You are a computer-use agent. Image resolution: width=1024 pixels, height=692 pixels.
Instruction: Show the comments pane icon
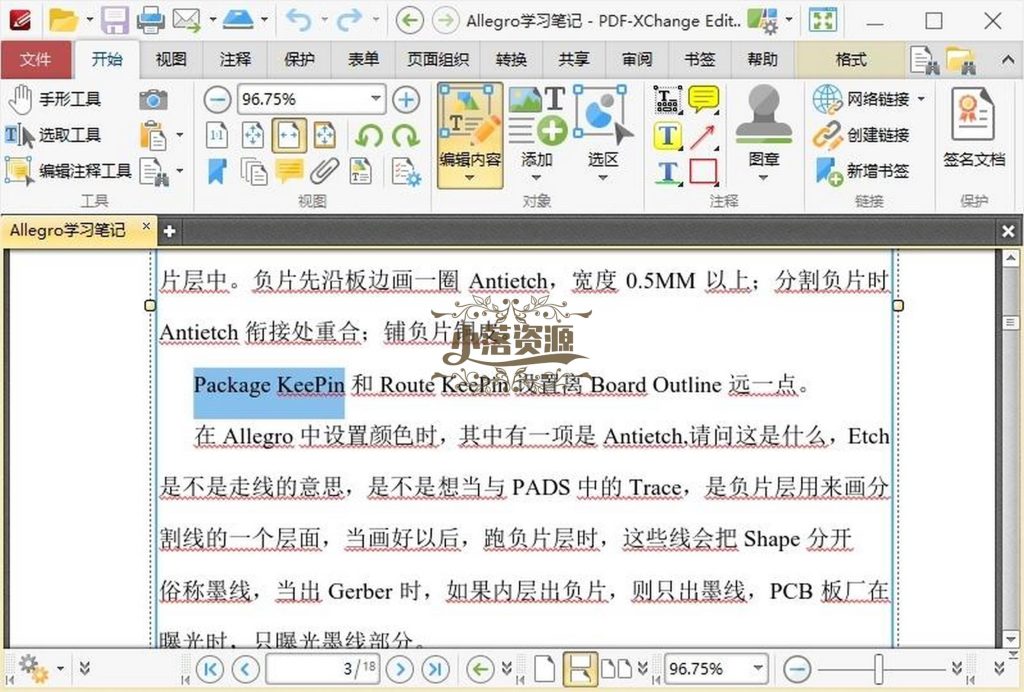click(x=289, y=171)
